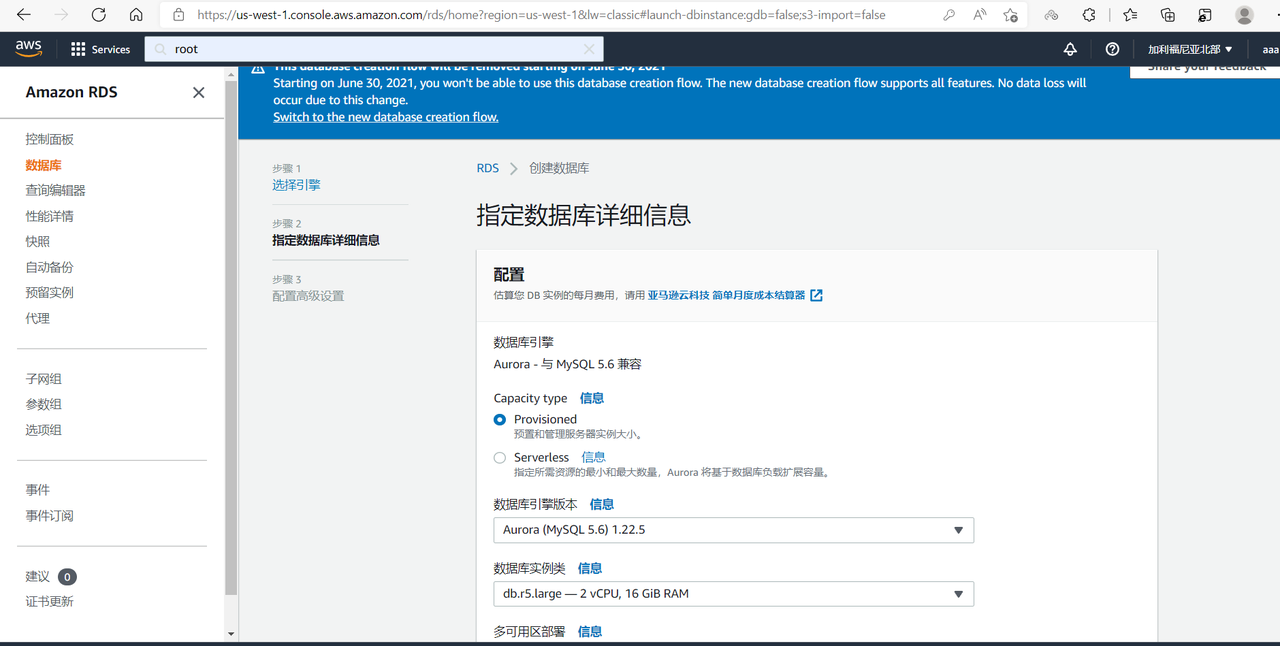The height and width of the screenshot is (646, 1280).
Task: Open 信息 link beside Serverless
Action: [x=593, y=457]
